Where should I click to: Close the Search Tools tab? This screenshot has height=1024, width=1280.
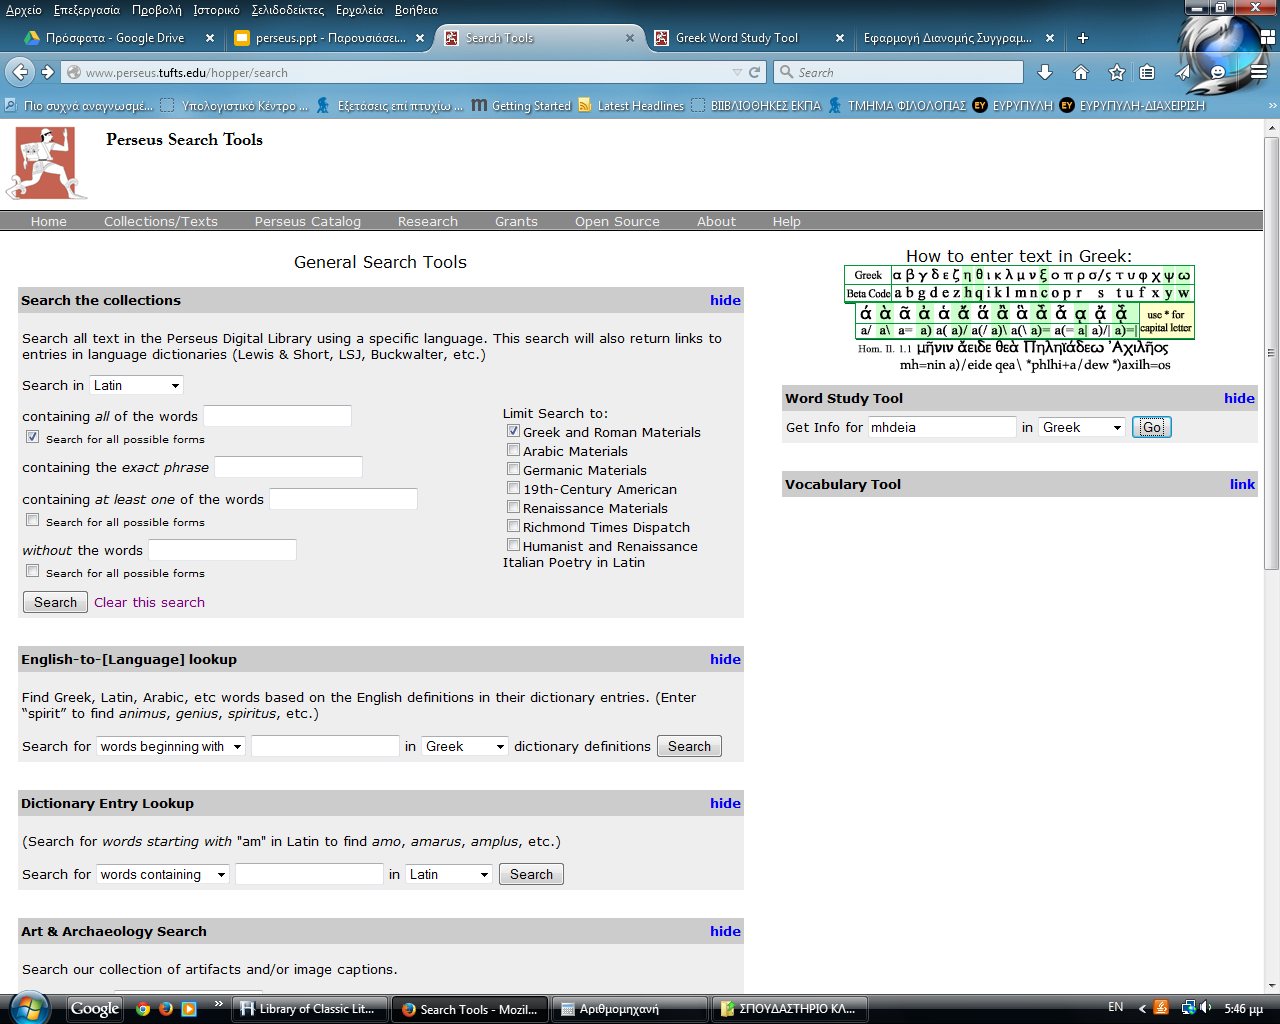(630, 38)
